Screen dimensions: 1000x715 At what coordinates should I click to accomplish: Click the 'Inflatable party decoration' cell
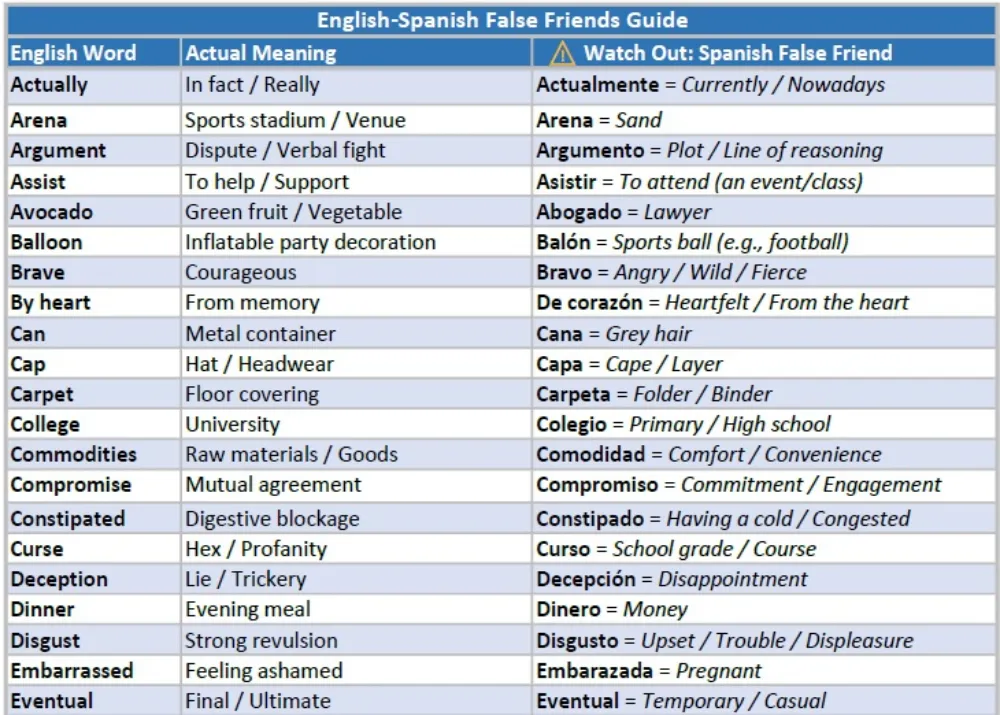pos(356,242)
